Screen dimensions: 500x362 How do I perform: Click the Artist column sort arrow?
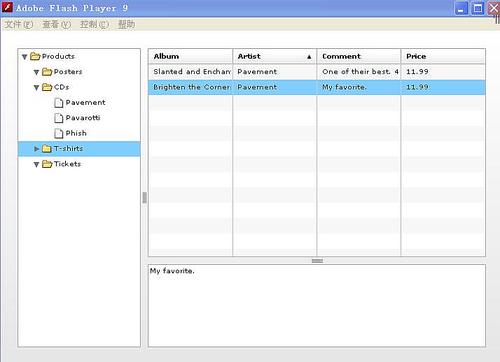click(309, 57)
